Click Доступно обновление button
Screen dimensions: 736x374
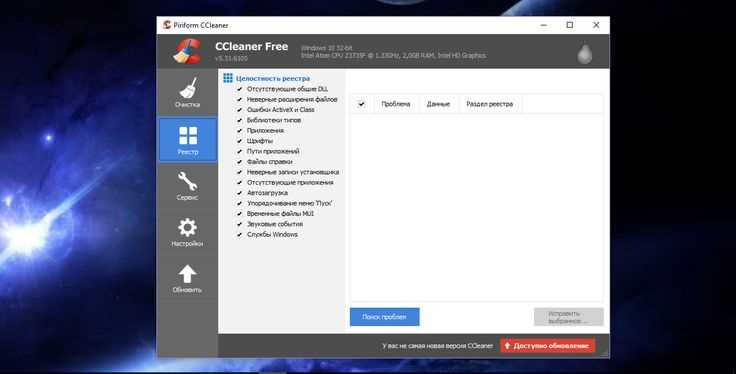pos(547,346)
